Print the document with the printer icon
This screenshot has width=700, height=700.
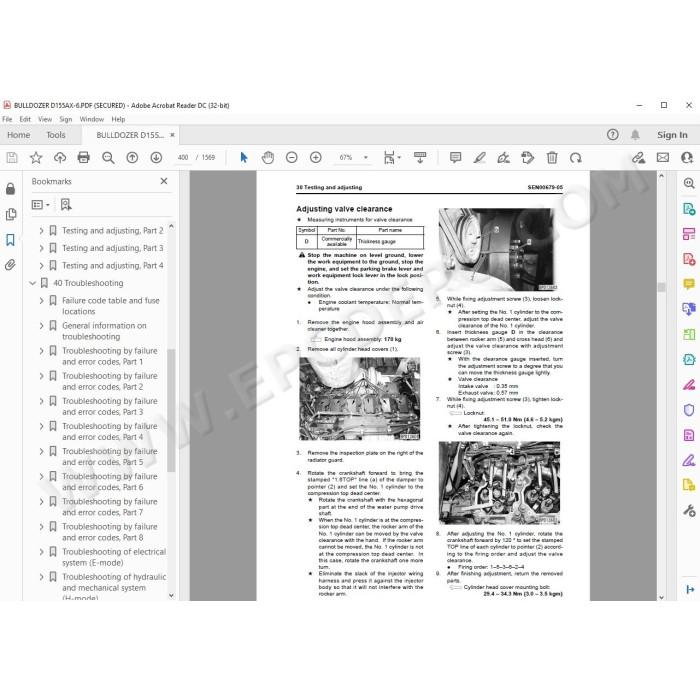83,158
